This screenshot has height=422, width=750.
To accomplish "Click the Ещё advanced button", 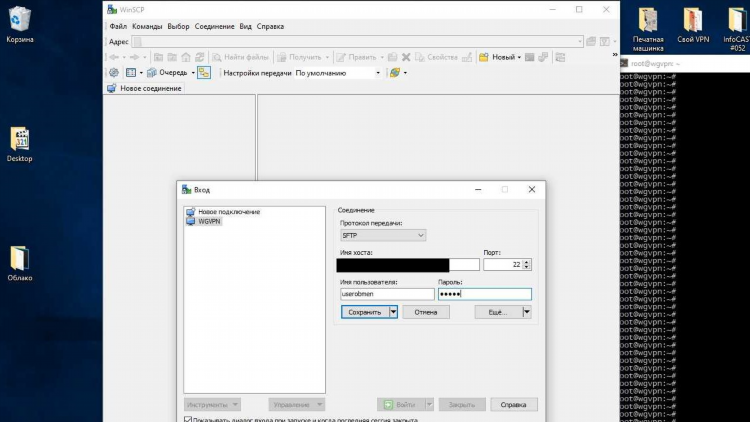I will (498, 312).
